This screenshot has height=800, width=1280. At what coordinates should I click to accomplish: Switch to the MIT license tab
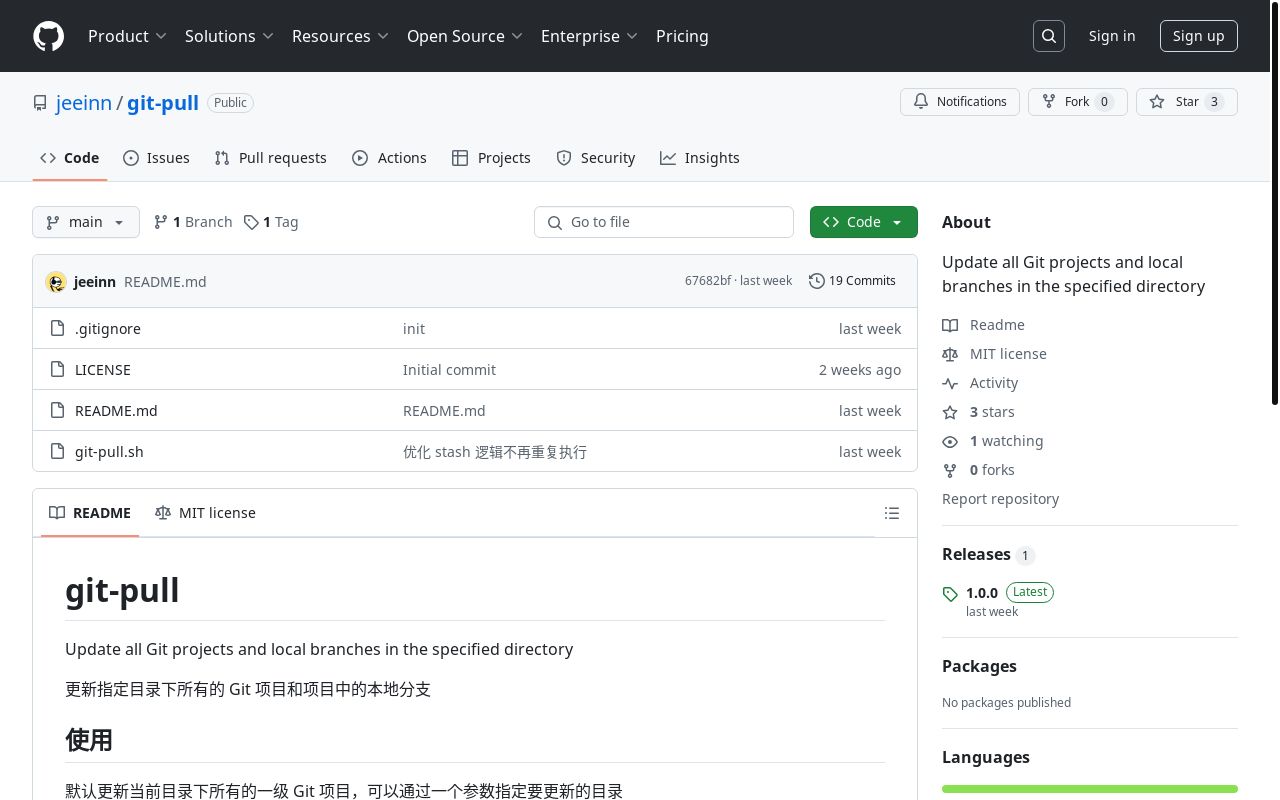[206, 513]
